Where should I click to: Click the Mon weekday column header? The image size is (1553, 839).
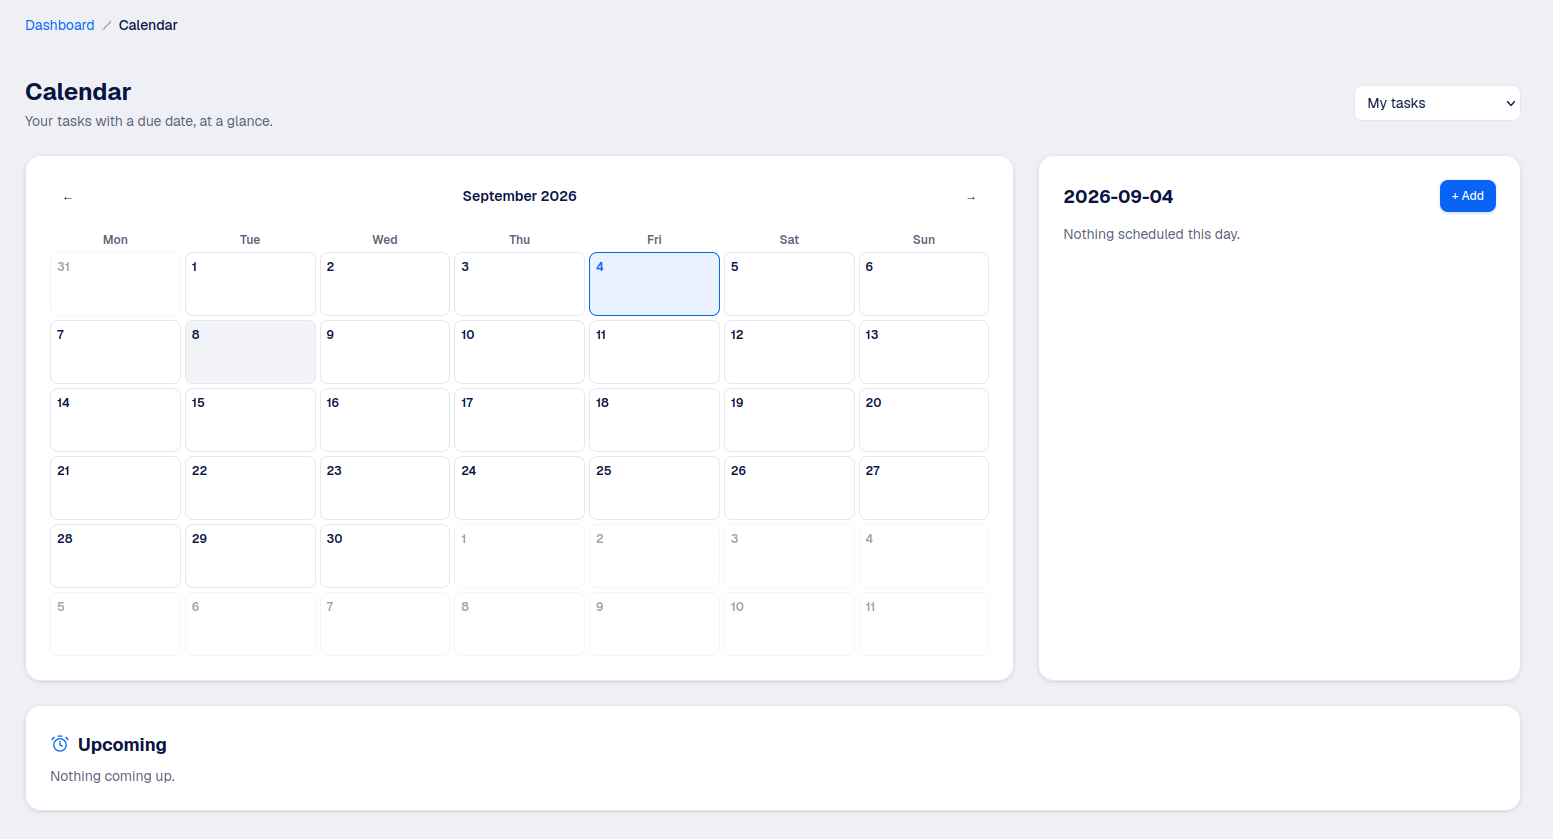(x=115, y=240)
